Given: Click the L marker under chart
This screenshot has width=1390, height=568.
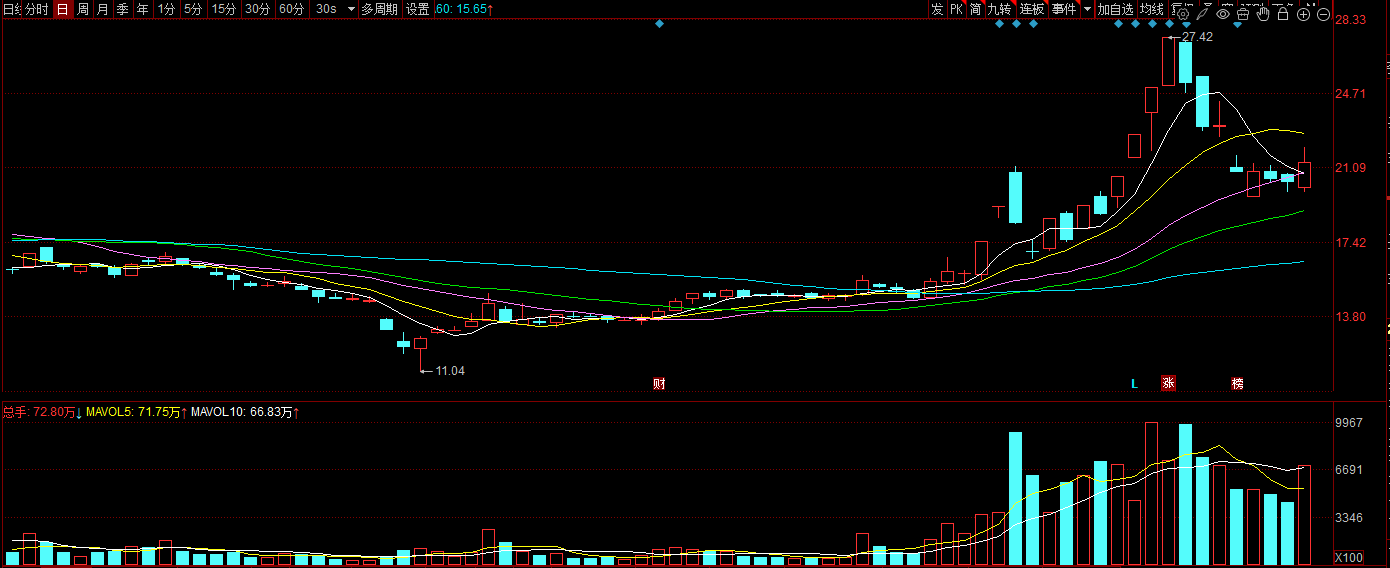Looking at the screenshot, I should click(1134, 384).
